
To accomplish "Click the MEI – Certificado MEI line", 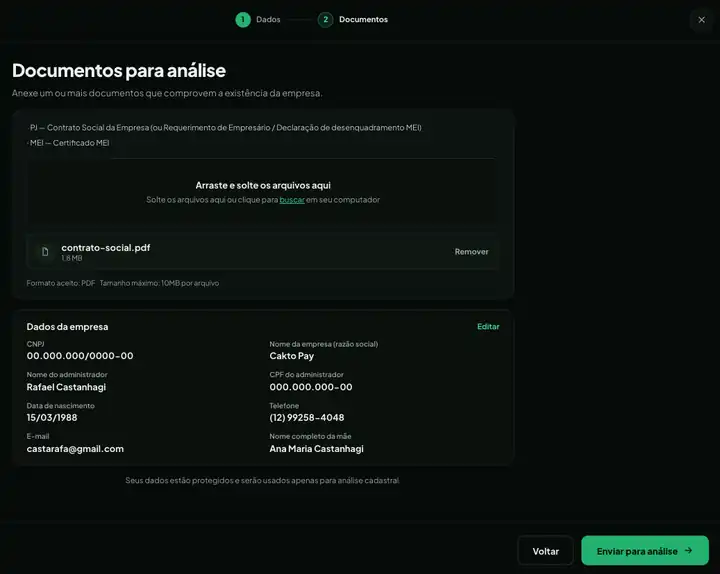I will coord(69,143).
